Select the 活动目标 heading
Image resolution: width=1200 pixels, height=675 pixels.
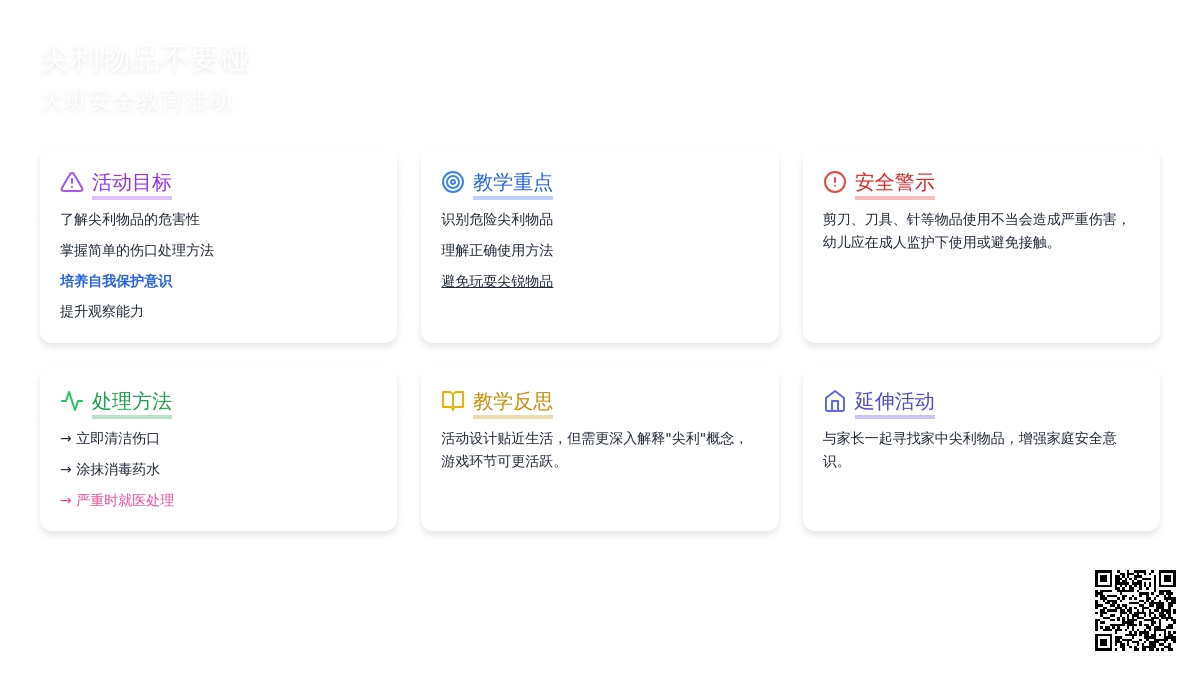[132, 182]
